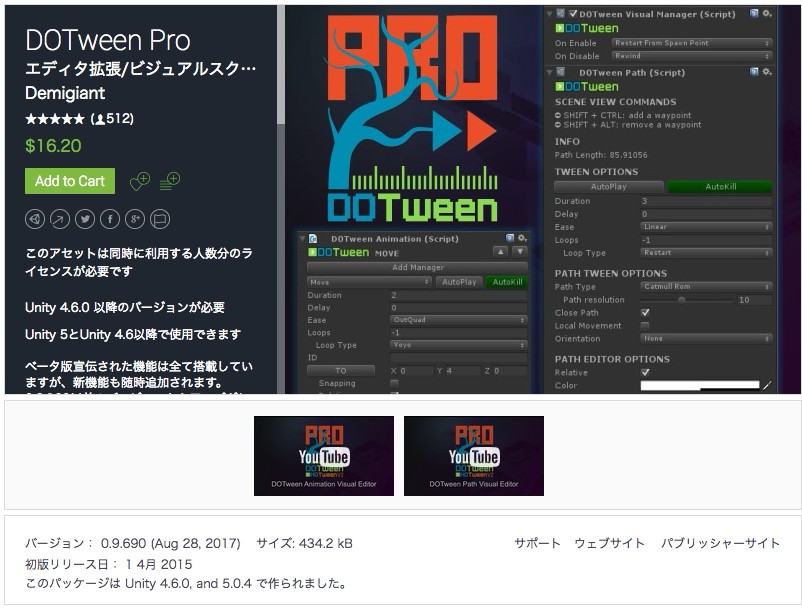
Task: Open help icon for DOTween Visual Manager
Action: 754,14
